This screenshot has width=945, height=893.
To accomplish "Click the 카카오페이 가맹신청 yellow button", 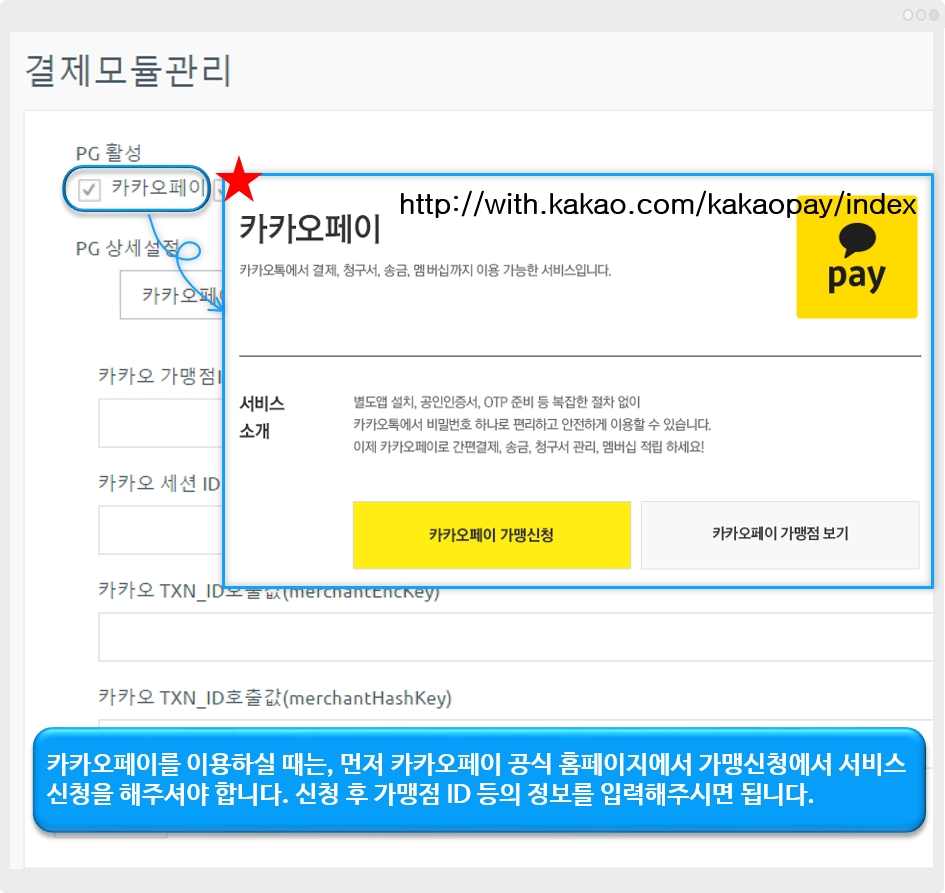I will pyautogui.click(x=492, y=534).
